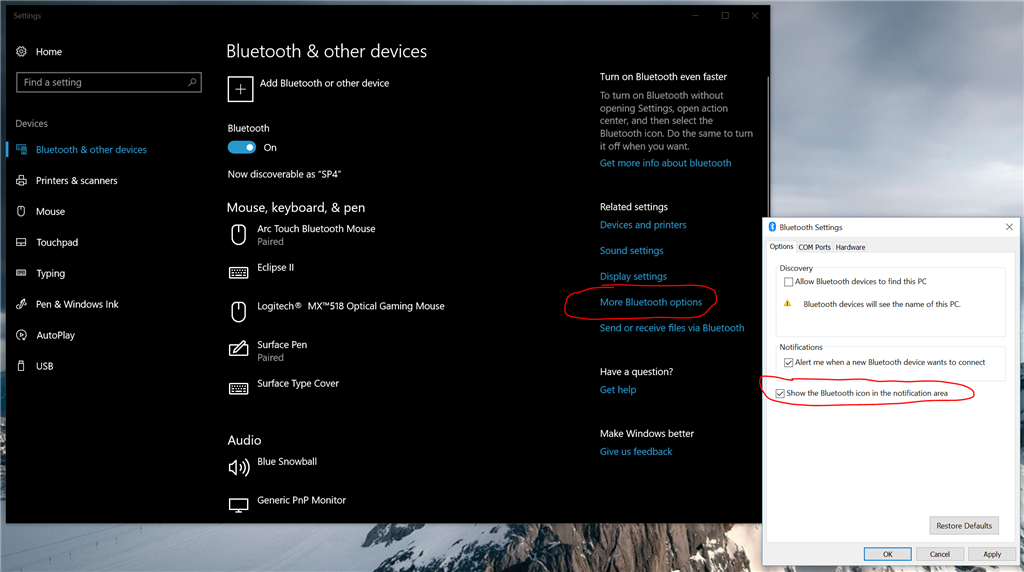Image resolution: width=1024 pixels, height=572 pixels.
Task: Click the Blue Snowball speaker icon
Action: 238,467
